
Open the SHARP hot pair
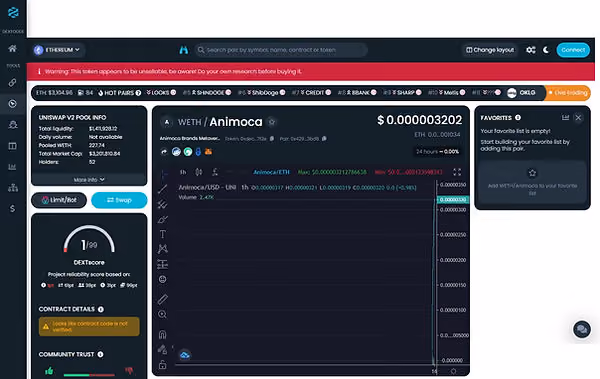tap(402, 93)
